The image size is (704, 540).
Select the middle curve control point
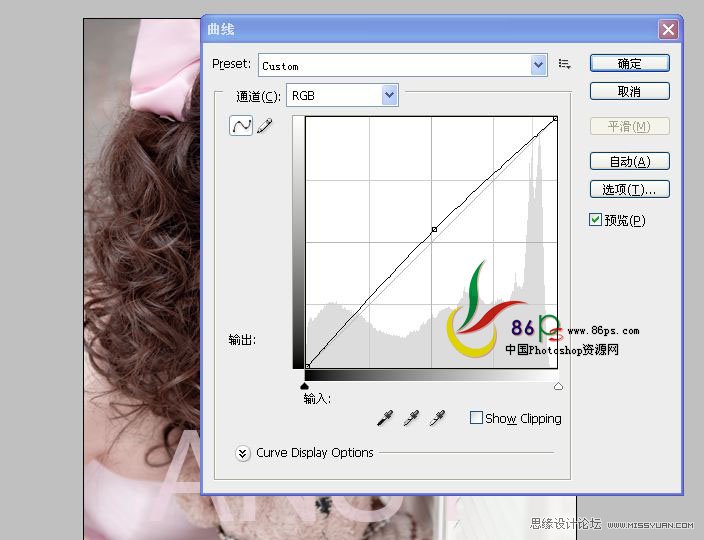coord(434,229)
